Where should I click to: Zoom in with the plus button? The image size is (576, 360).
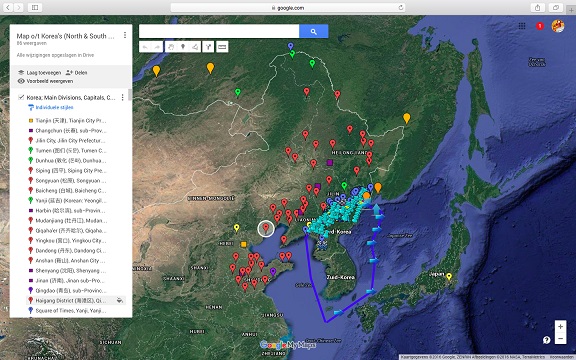pos(560,326)
